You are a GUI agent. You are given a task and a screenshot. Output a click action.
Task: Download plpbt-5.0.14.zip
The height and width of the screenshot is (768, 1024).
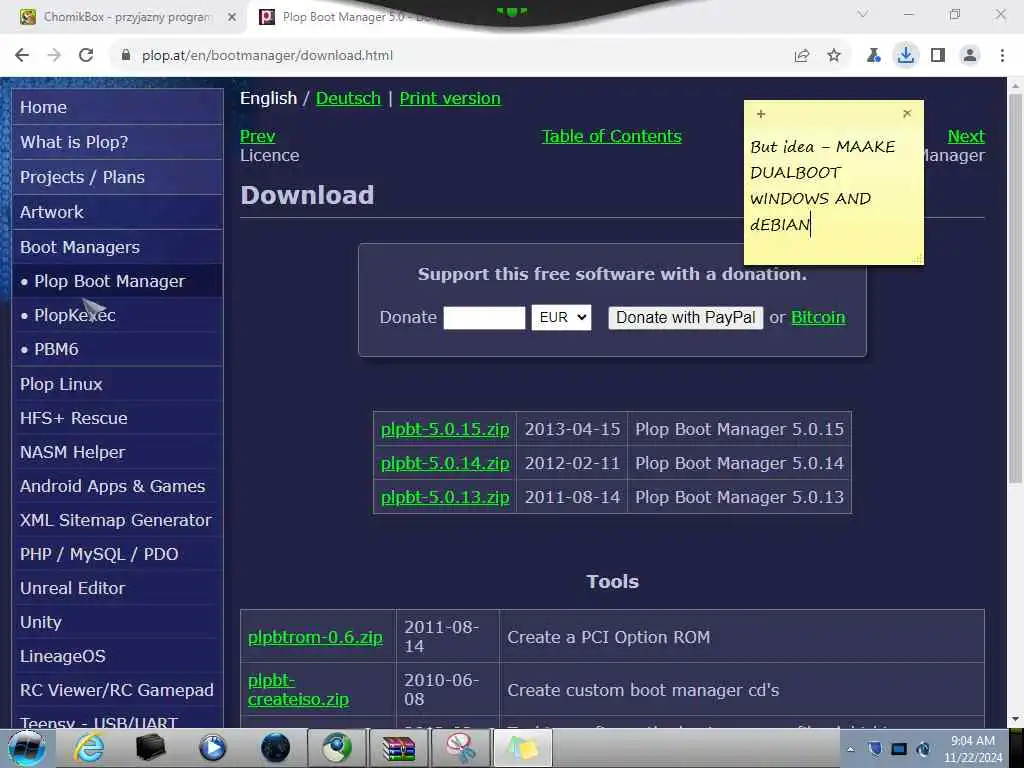pos(445,463)
